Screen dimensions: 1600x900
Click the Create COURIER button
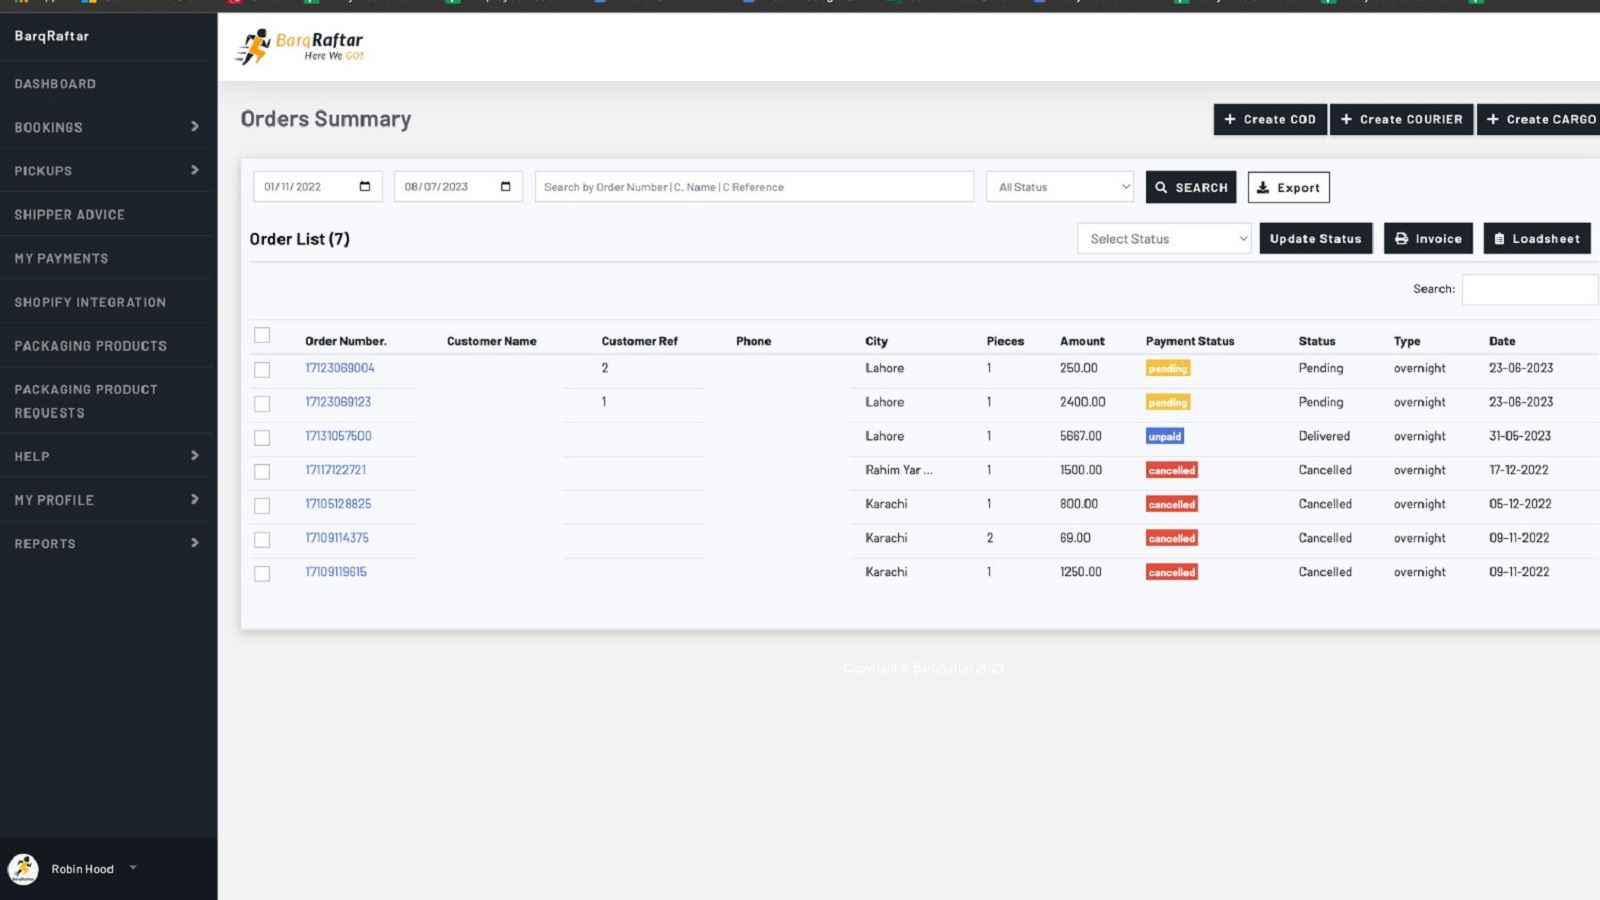click(1401, 119)
